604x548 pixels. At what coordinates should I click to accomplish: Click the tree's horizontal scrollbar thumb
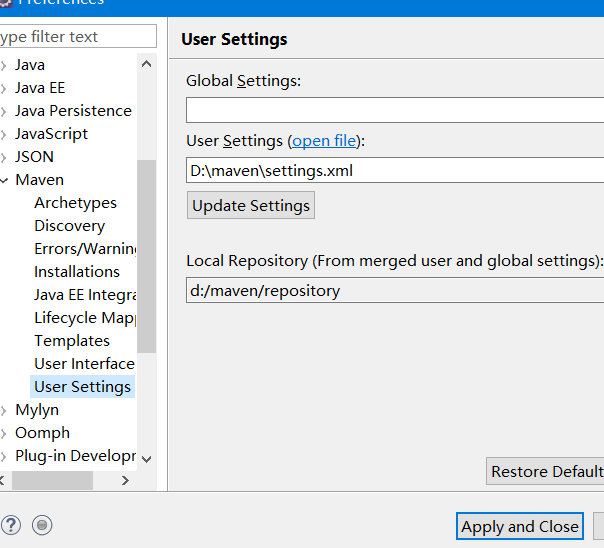(x=50, y=481)
